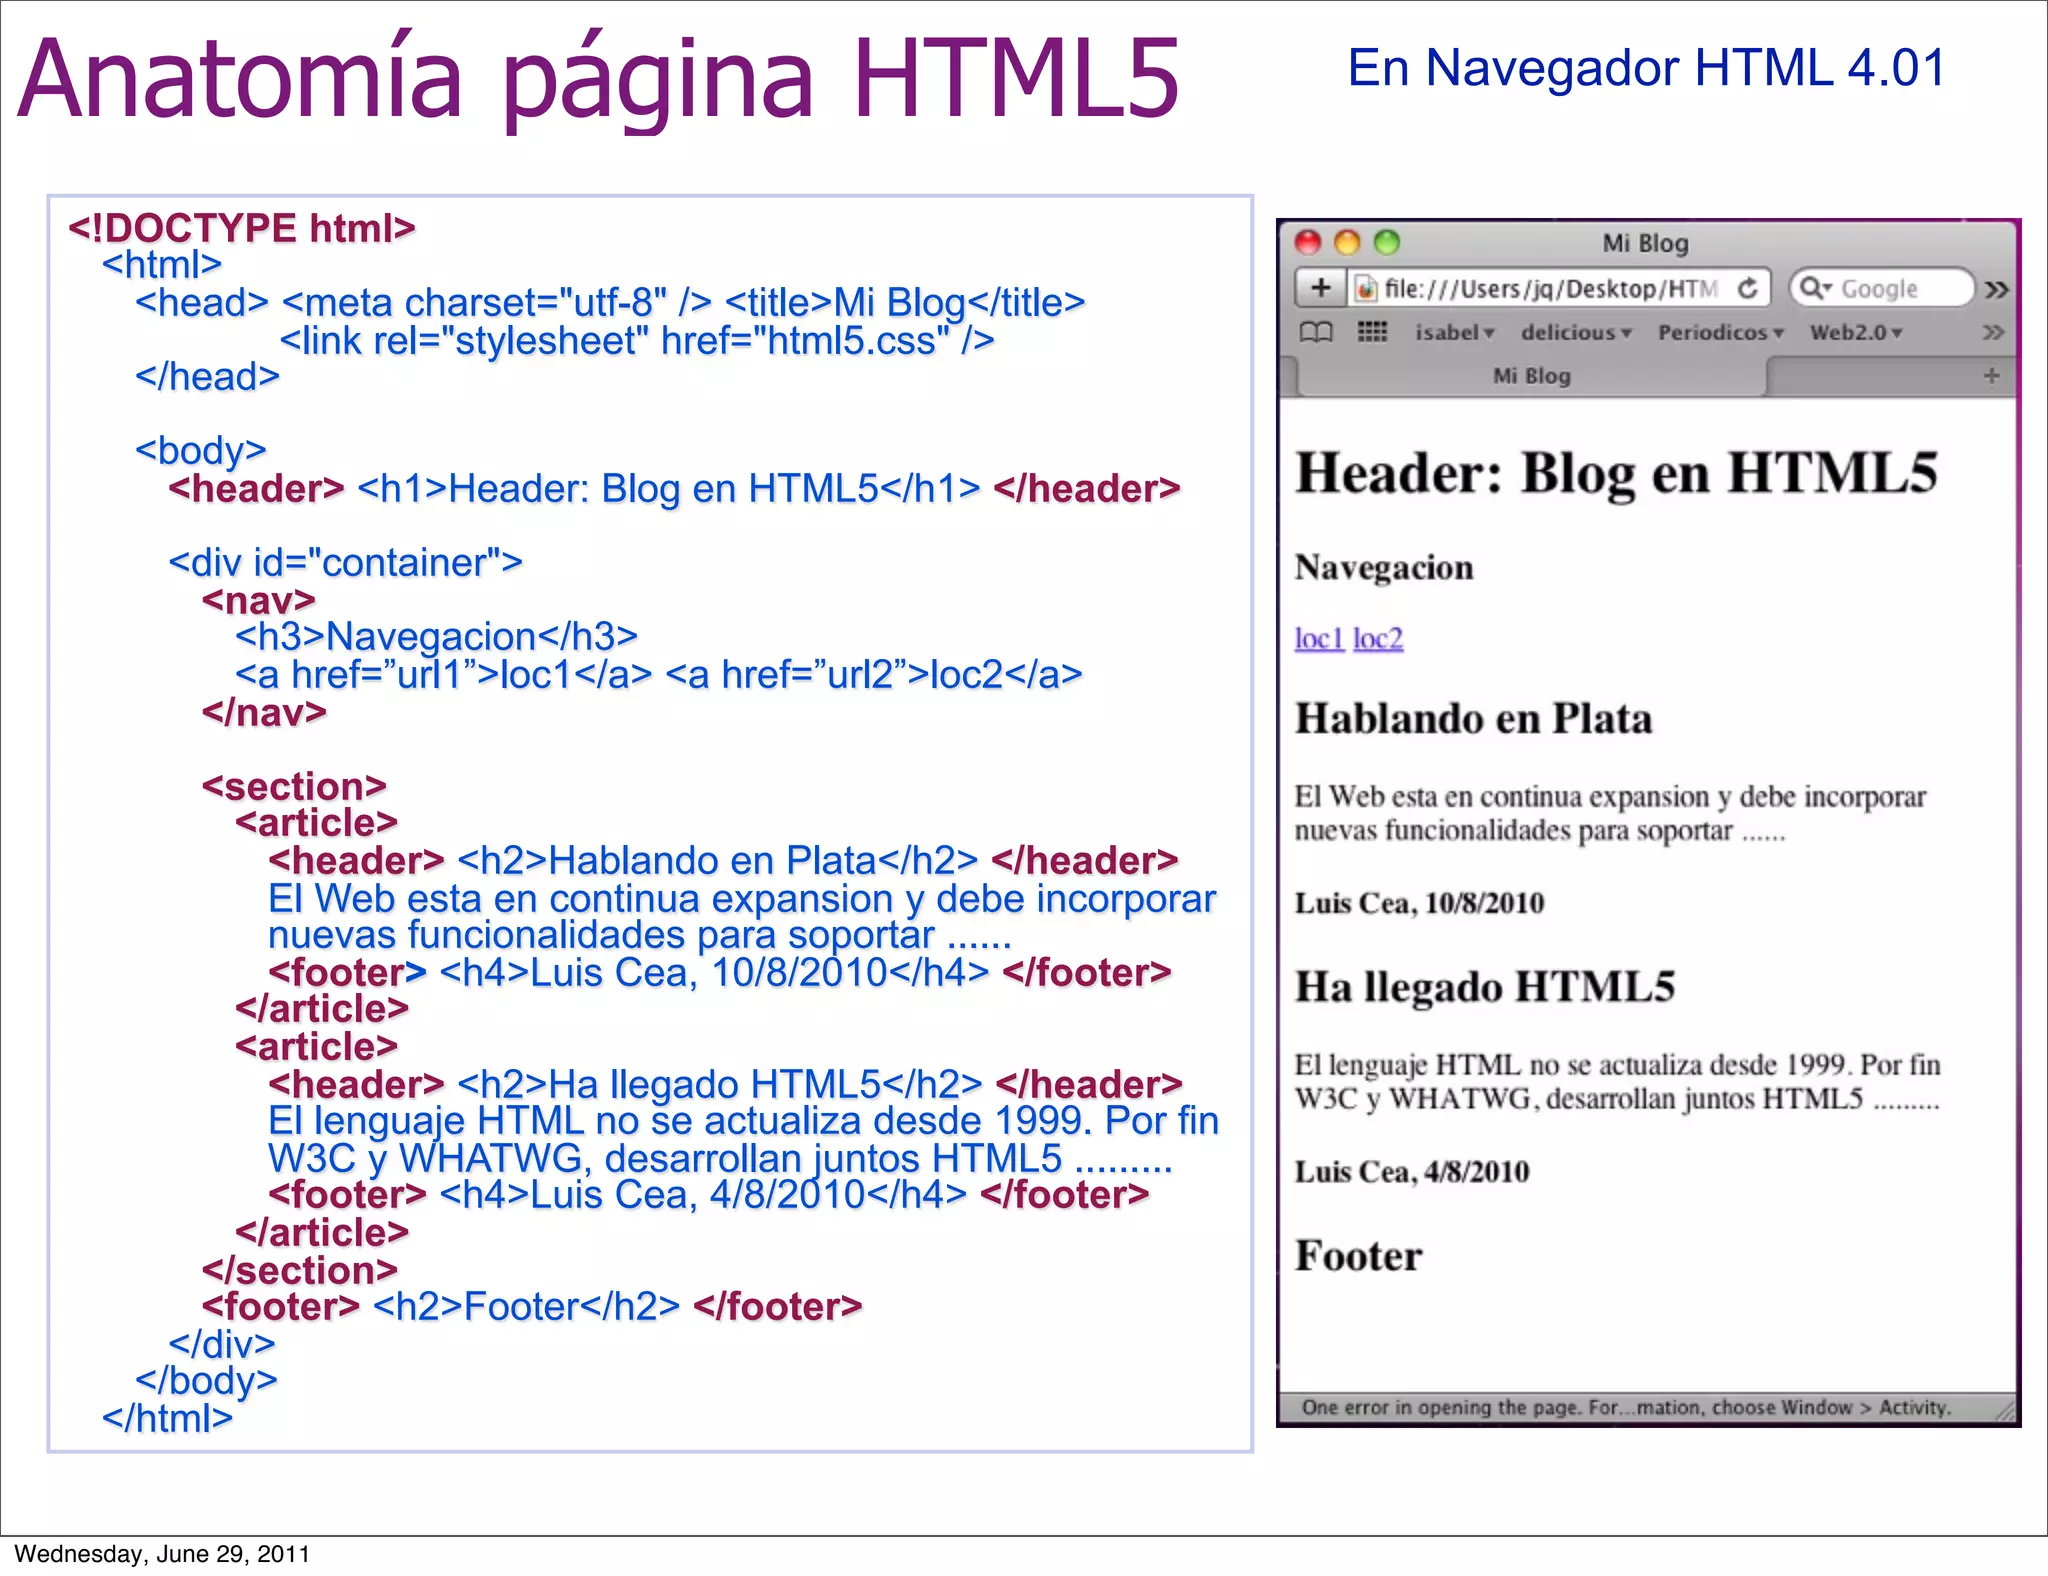Click the Navegacion heading in the browser
This screenshot has height=1576, width=2048.
pyautogui.click(x=1384, y=567)
